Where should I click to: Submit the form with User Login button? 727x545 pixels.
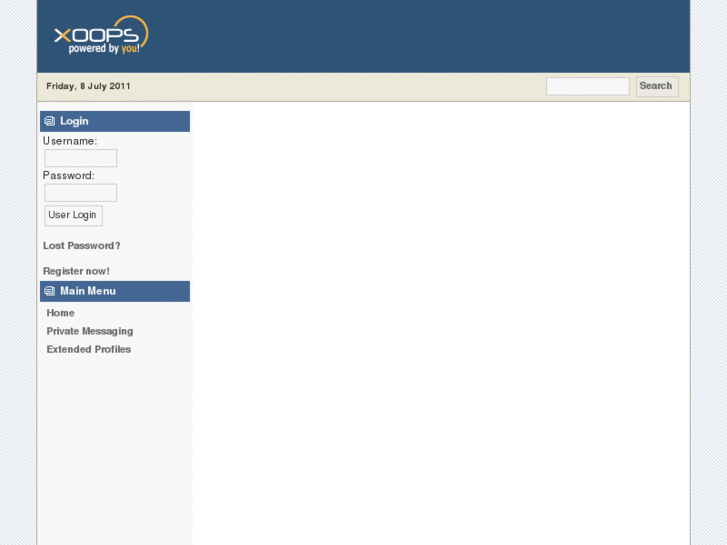point(73,215)
